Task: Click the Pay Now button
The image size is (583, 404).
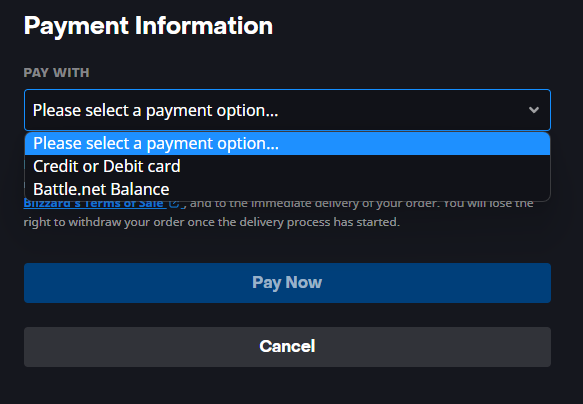Action: pyautogui.click(x=287, y=283)
